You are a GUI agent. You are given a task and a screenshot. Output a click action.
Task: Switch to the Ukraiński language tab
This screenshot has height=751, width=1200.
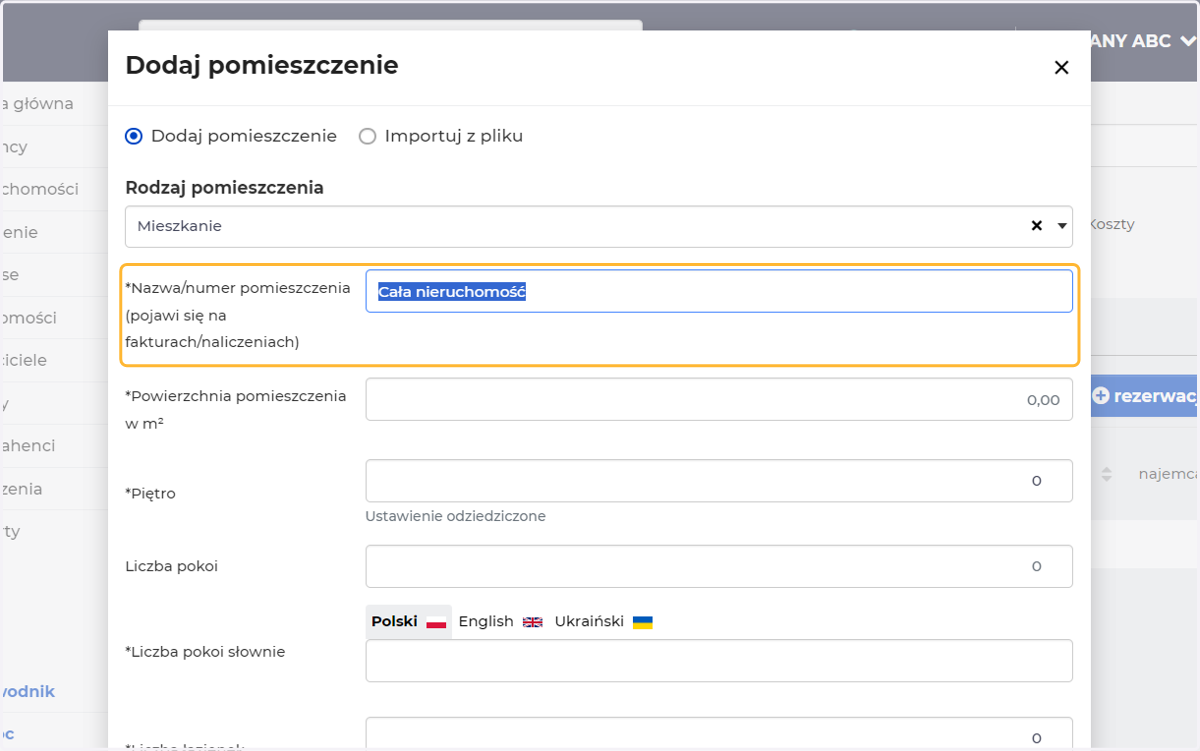(x=603, y=622)
